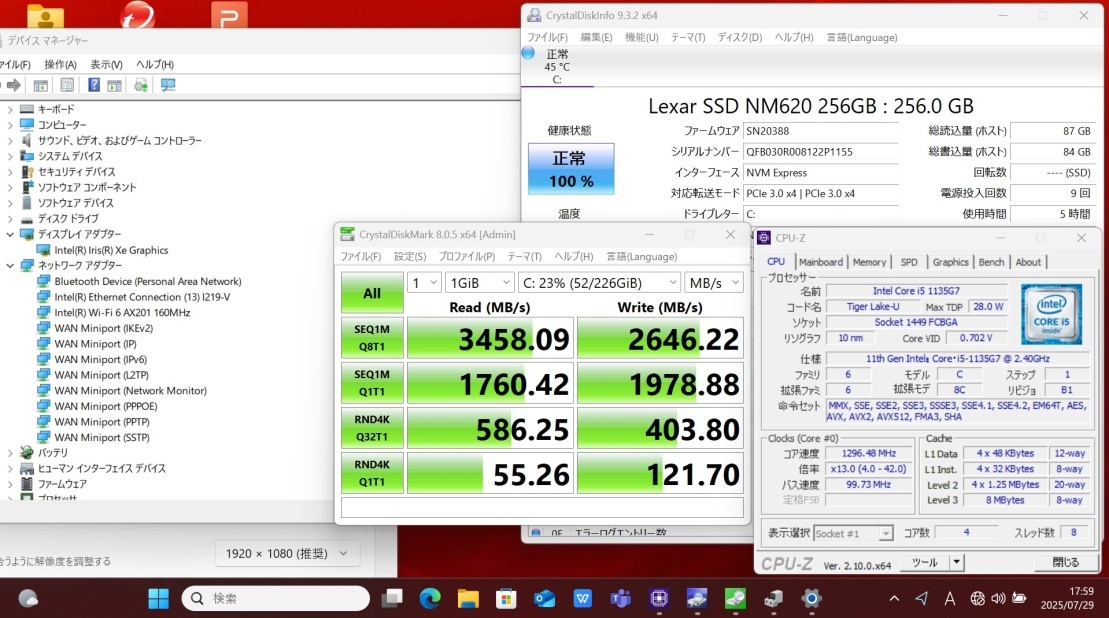1109x618 pixels.
Task: Click the network globe icon in system tray
Action: pyautogui.click(x=977, y=598)
